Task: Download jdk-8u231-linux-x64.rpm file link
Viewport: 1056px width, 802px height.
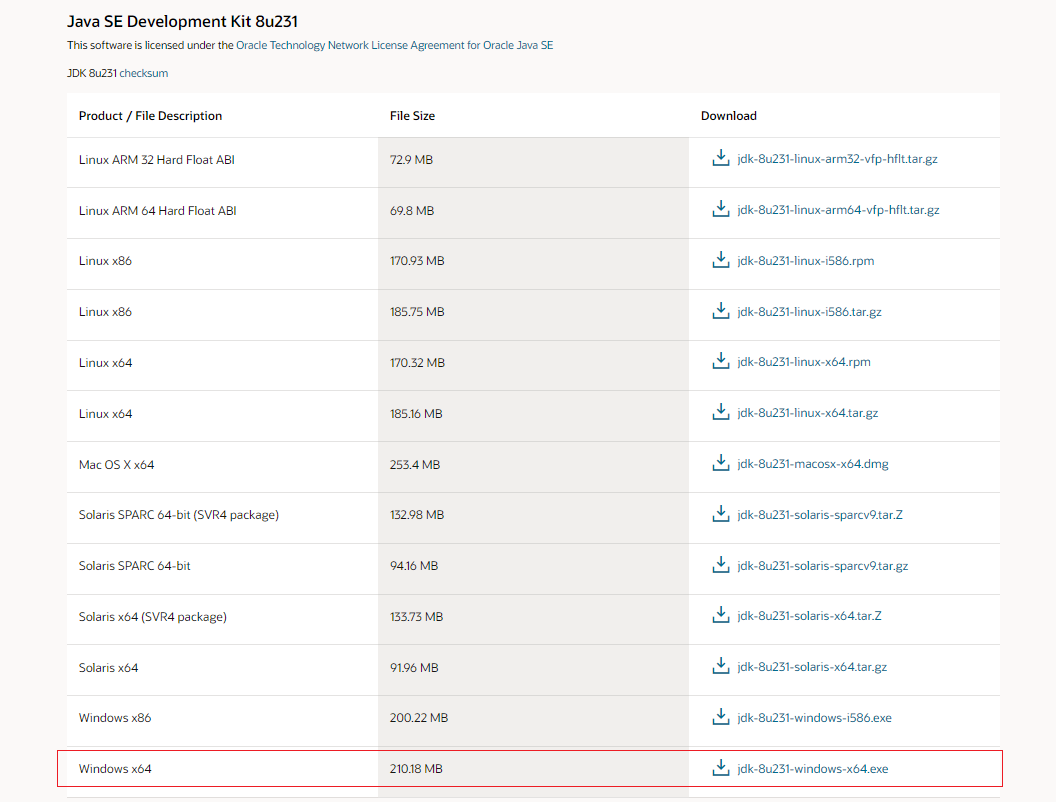Action: click(x=803, y=362)
